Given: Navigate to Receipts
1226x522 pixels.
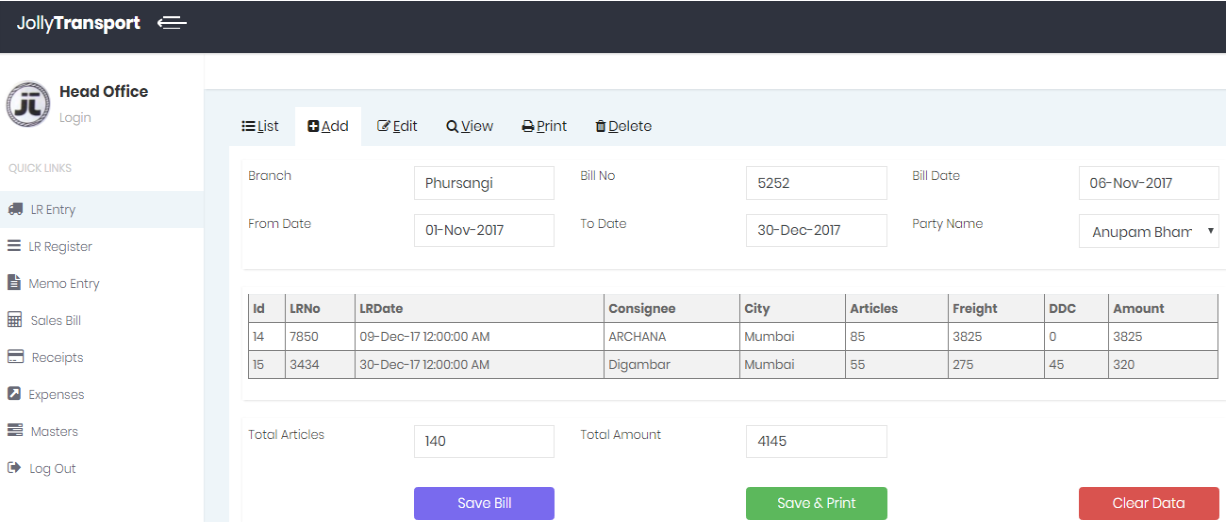Looking at the screenshot, I should pyautogui.click(x=102, y=357).
